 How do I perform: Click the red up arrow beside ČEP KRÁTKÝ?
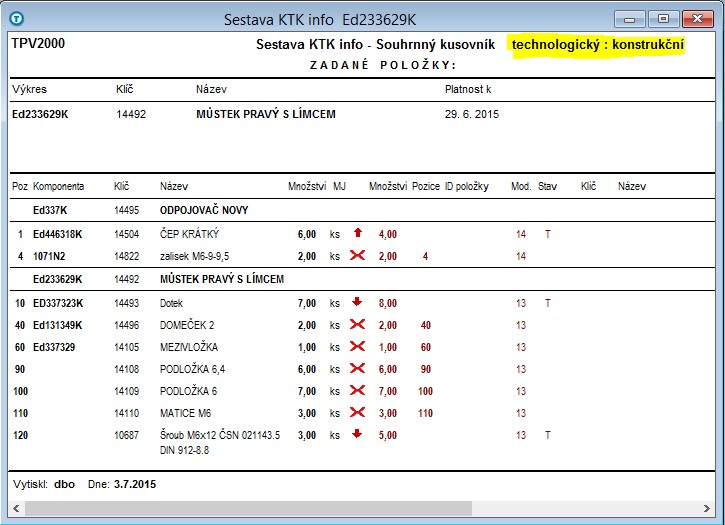[x=357, y=233]
